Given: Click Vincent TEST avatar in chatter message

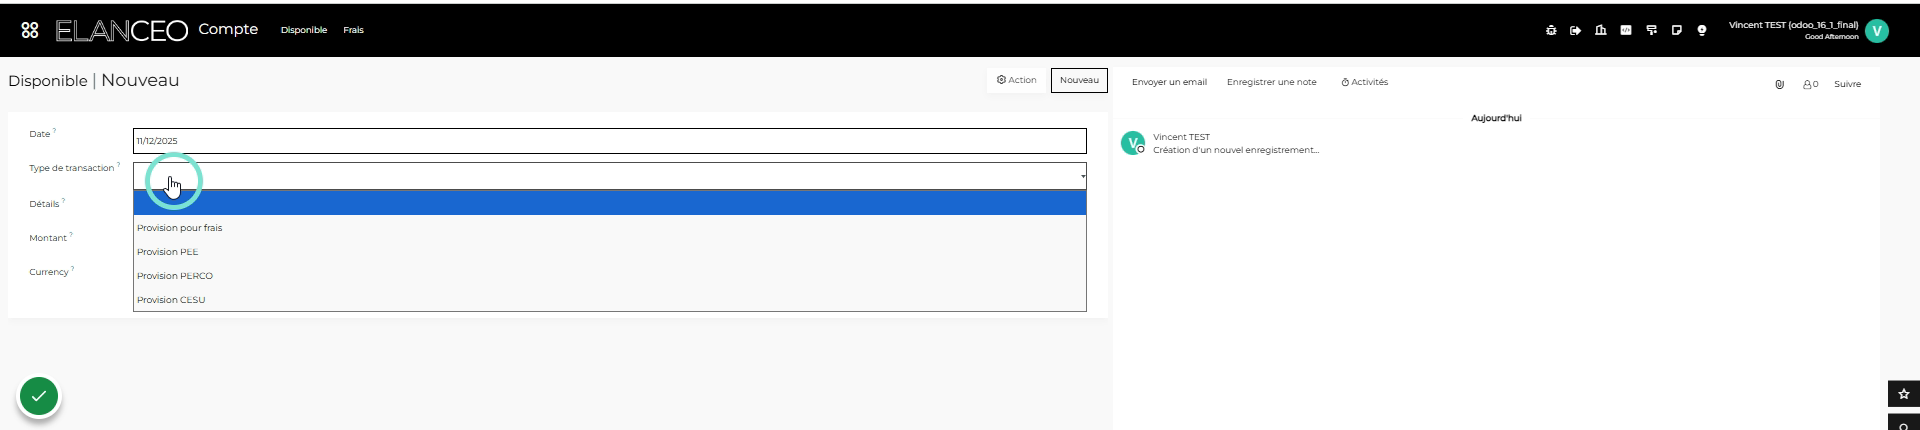Looking at the screenshot, I should click(1133, 143).
